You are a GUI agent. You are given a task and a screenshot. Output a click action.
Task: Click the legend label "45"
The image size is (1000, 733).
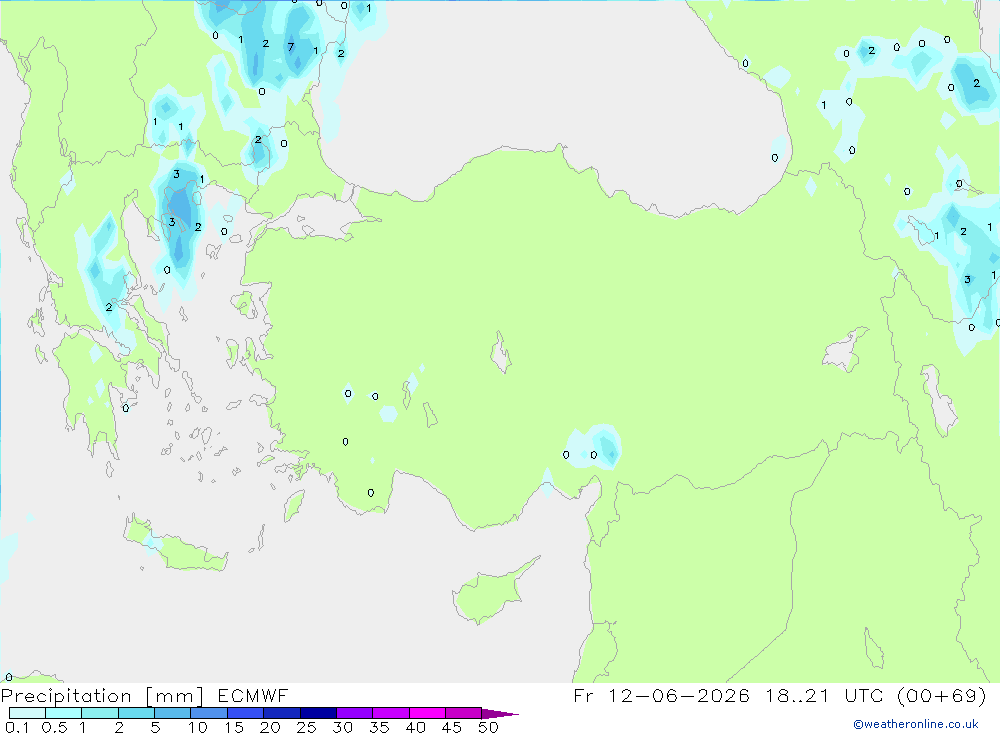452,727
